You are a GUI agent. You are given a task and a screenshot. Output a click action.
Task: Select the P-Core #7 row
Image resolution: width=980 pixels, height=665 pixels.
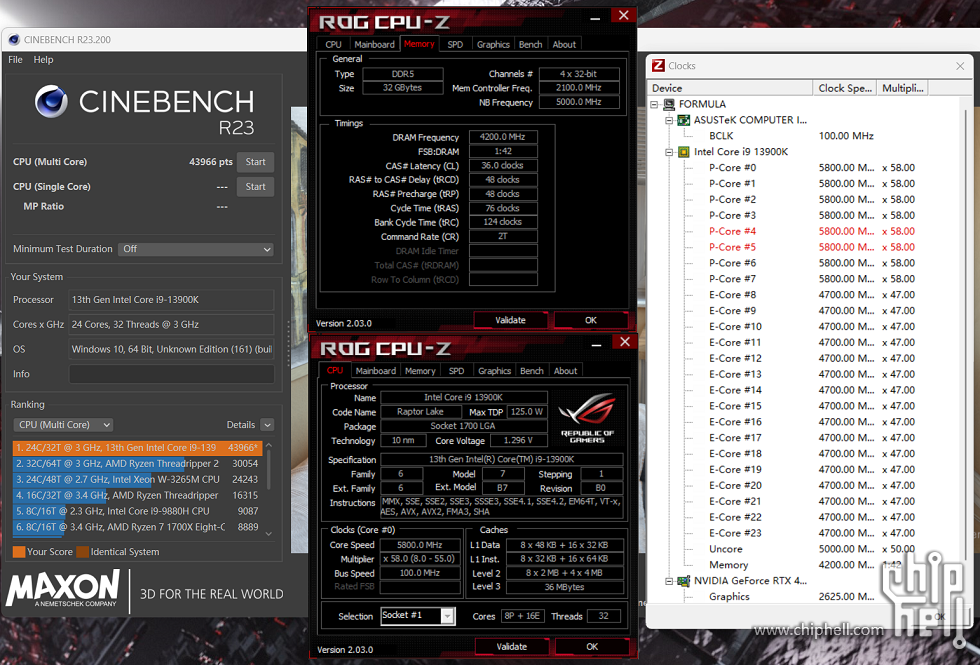(x=732, y=279)
